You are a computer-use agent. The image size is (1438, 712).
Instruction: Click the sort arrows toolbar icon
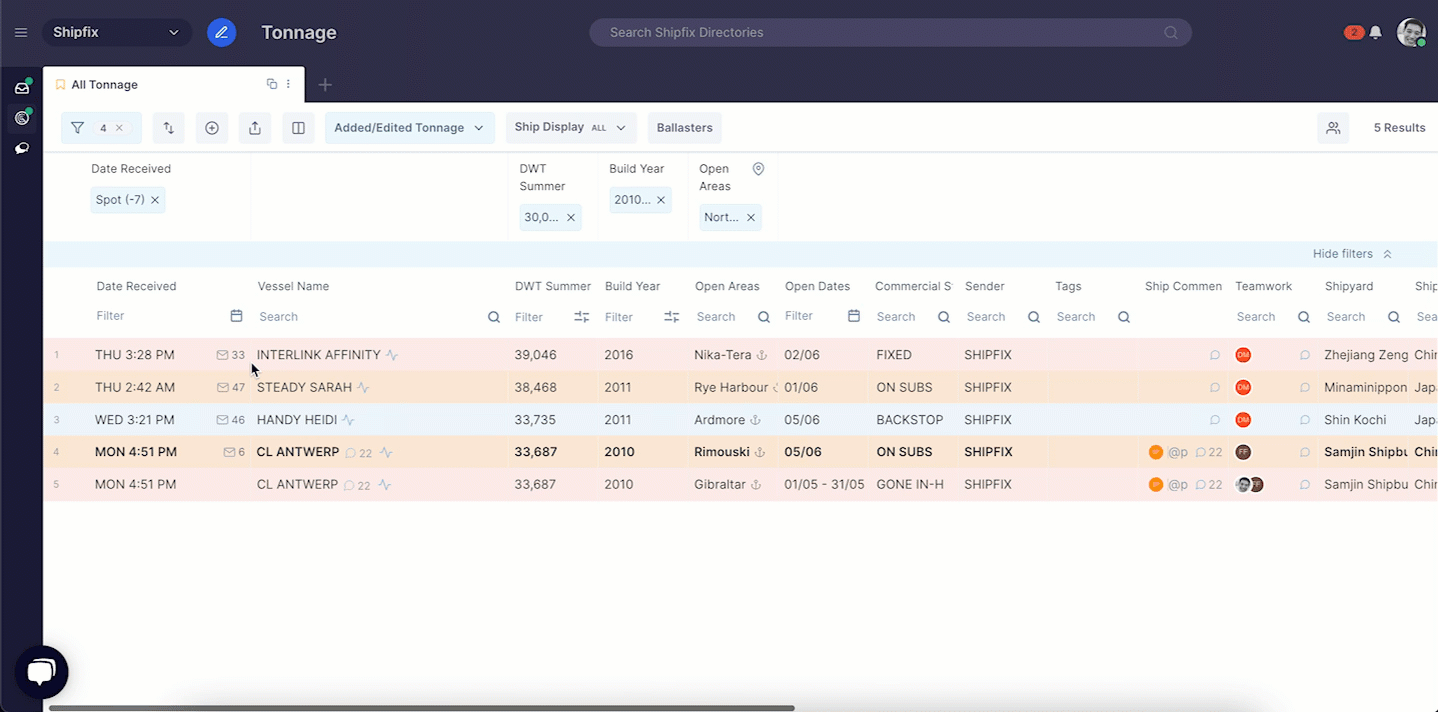click(x=168, y=128)
